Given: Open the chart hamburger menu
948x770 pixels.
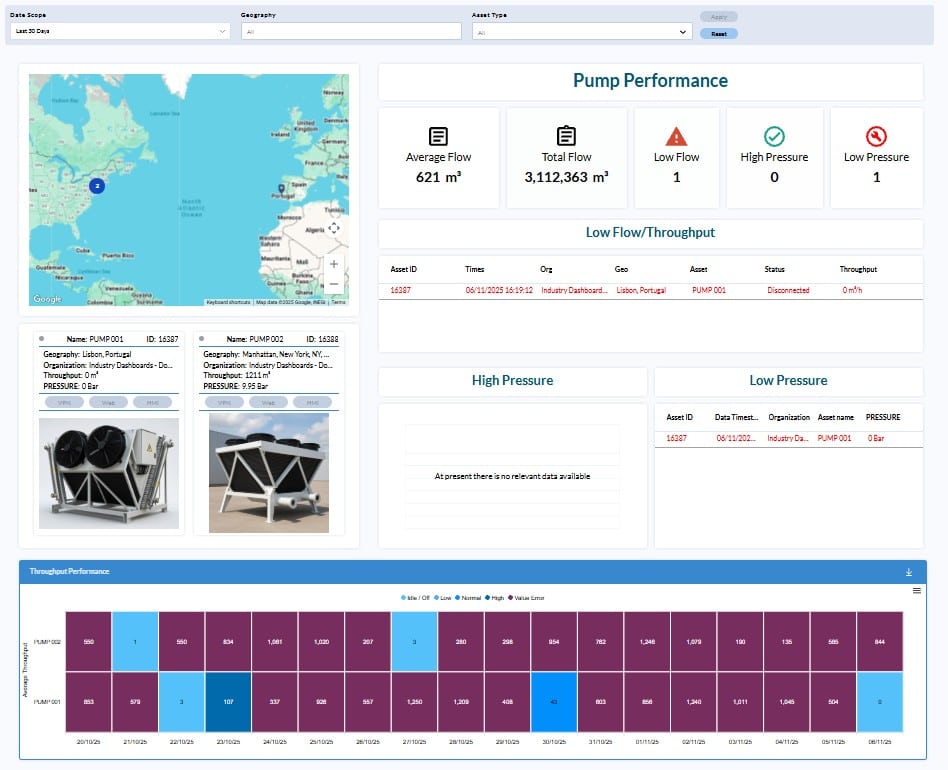Looking at the screenshot, I should pos(917,591).
